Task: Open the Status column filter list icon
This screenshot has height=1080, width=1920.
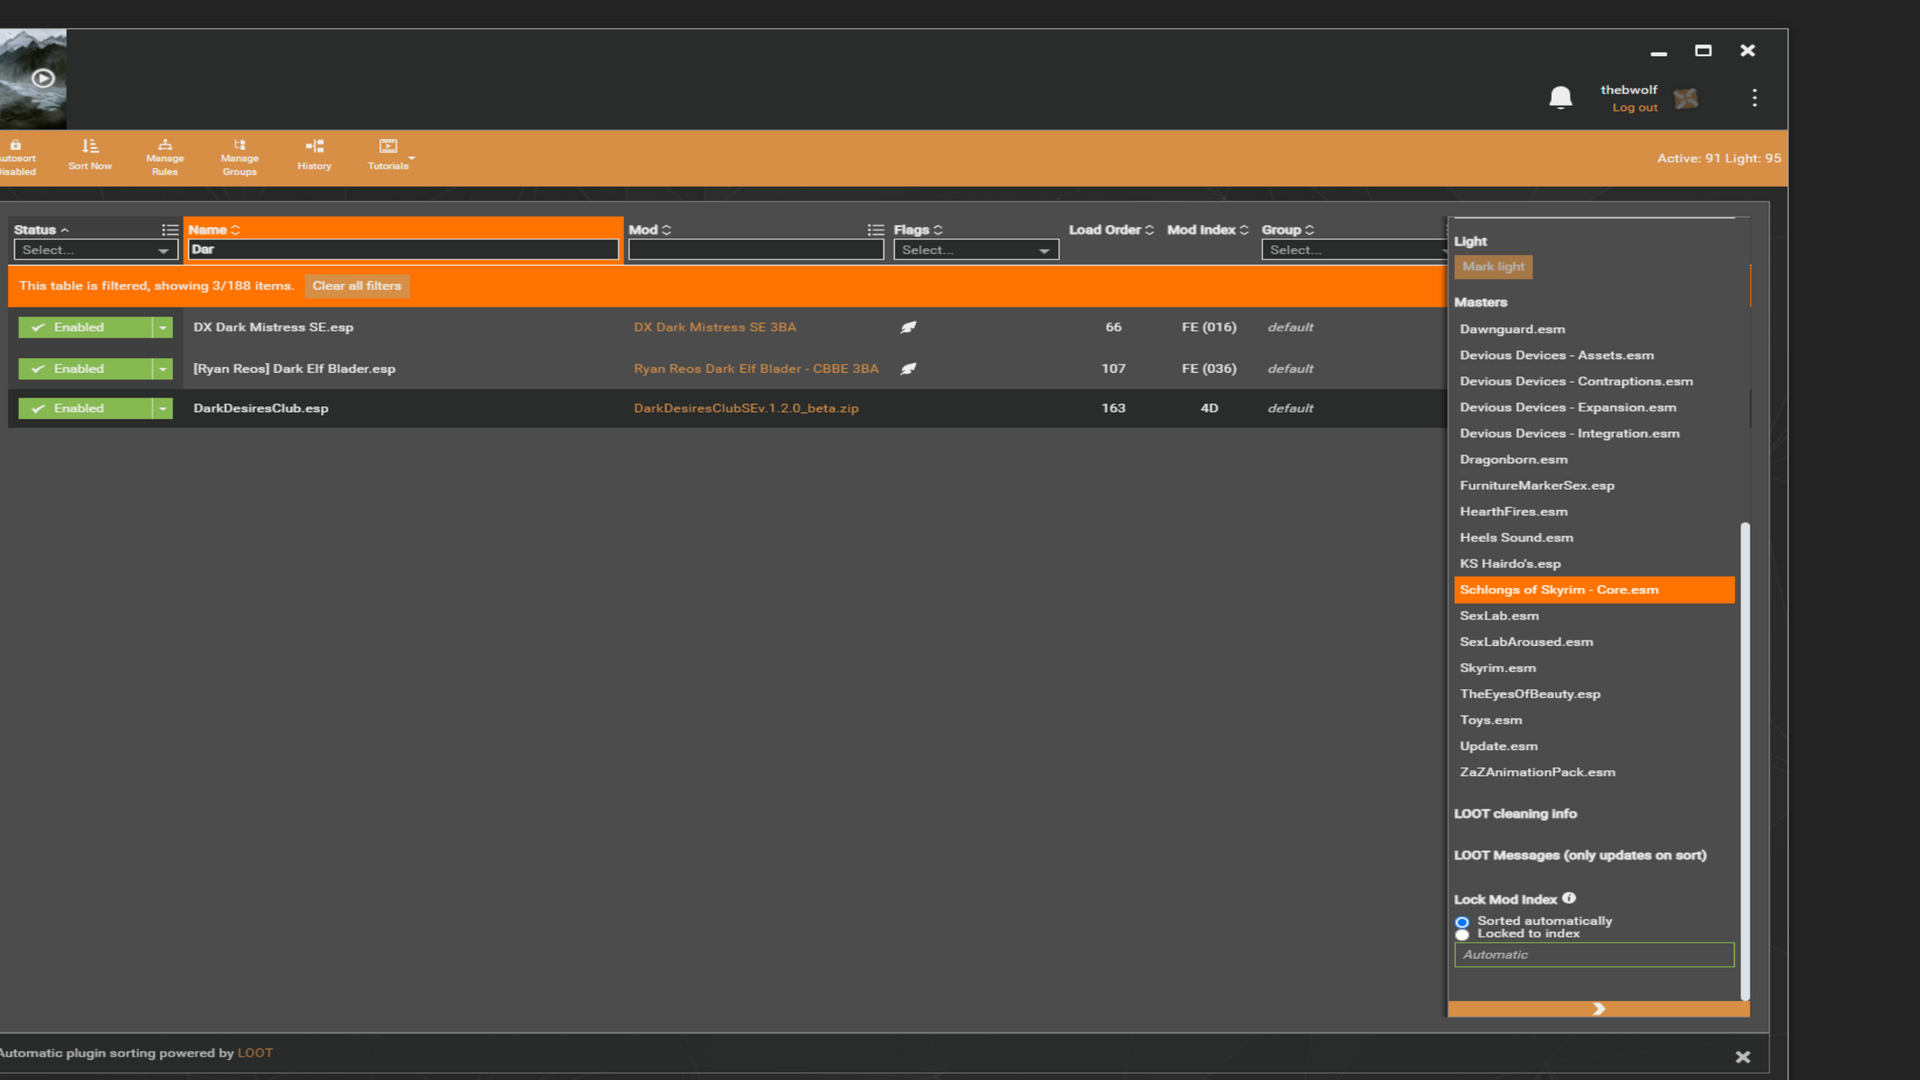Action: click(x=169, y=230)
